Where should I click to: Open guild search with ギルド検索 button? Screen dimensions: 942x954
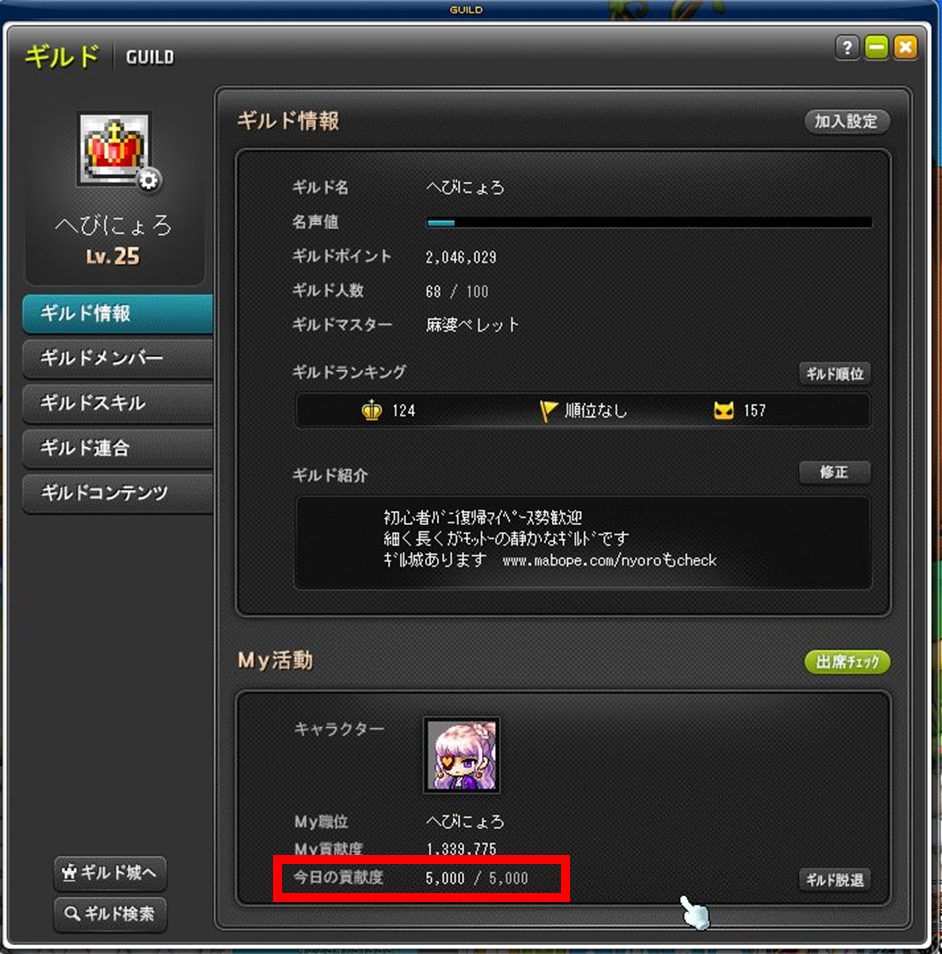click(110, 914)
